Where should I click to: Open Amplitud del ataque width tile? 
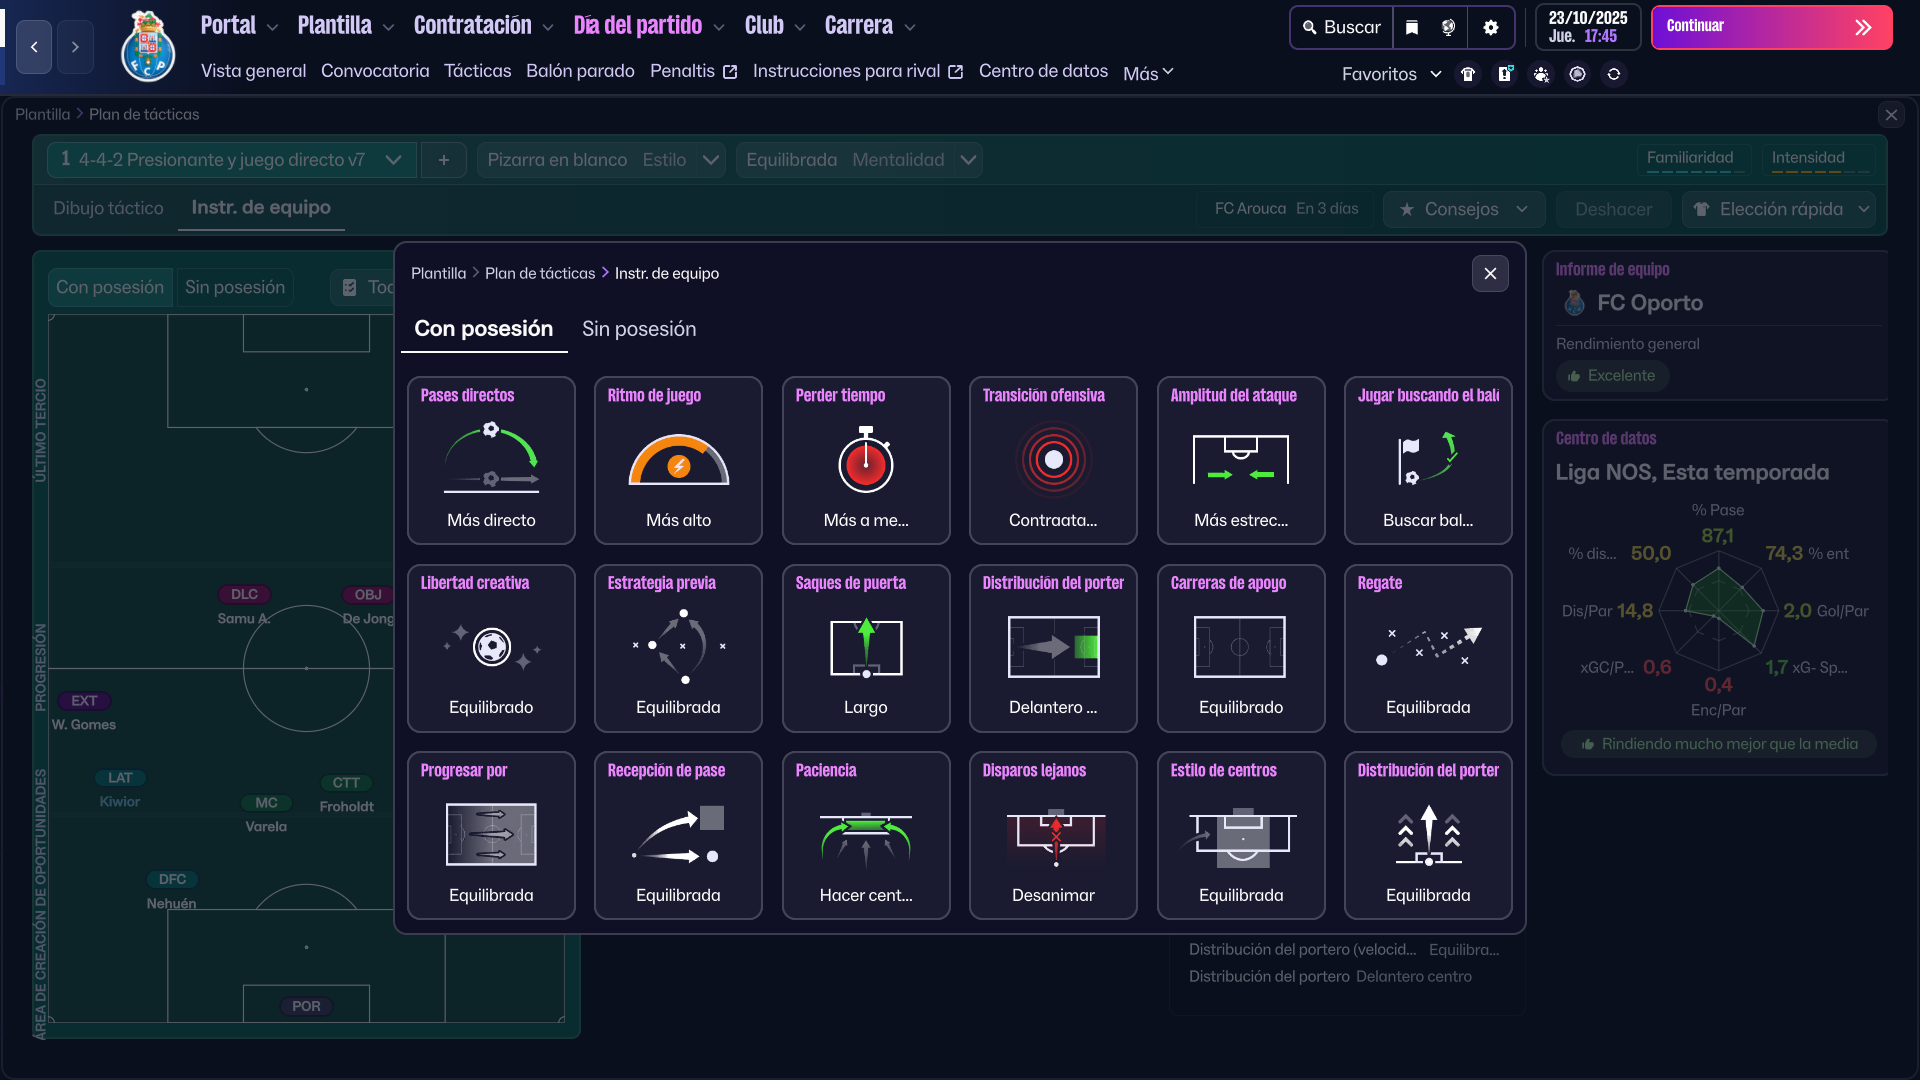tap(1240, 460)
